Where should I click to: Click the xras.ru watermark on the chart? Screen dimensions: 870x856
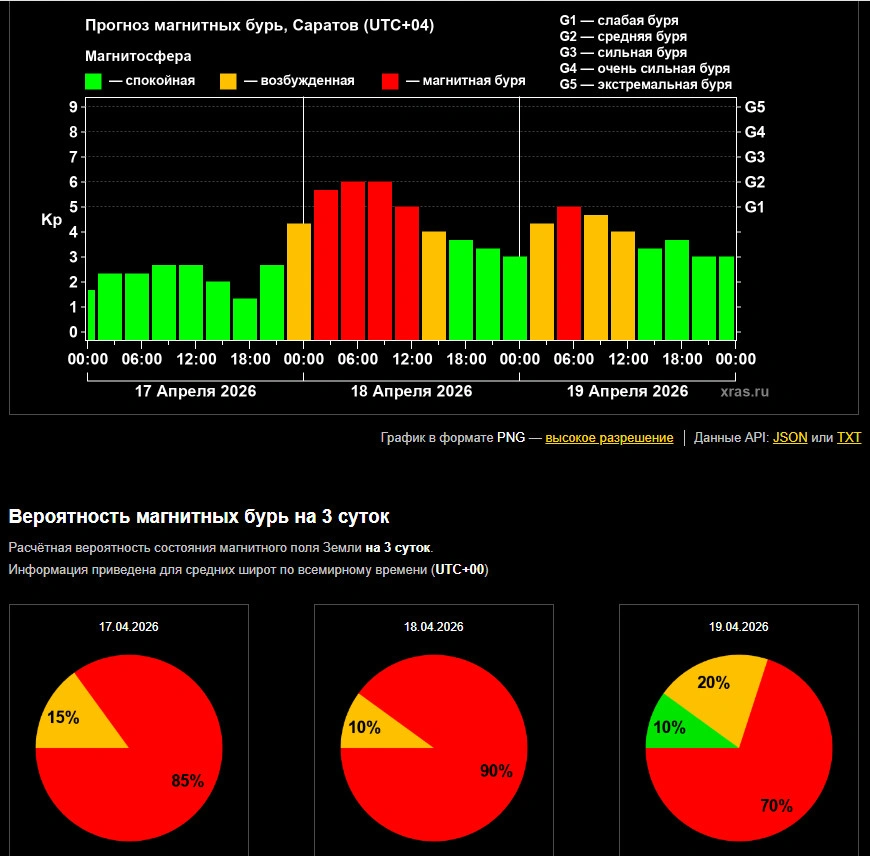click(744, 392)
